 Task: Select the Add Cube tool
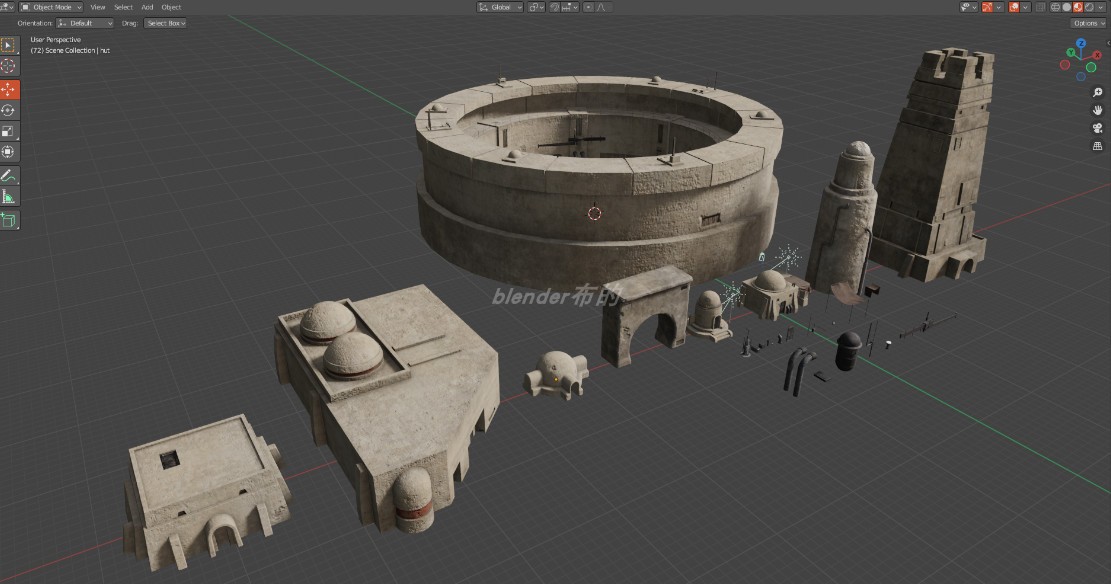[9, 220]
